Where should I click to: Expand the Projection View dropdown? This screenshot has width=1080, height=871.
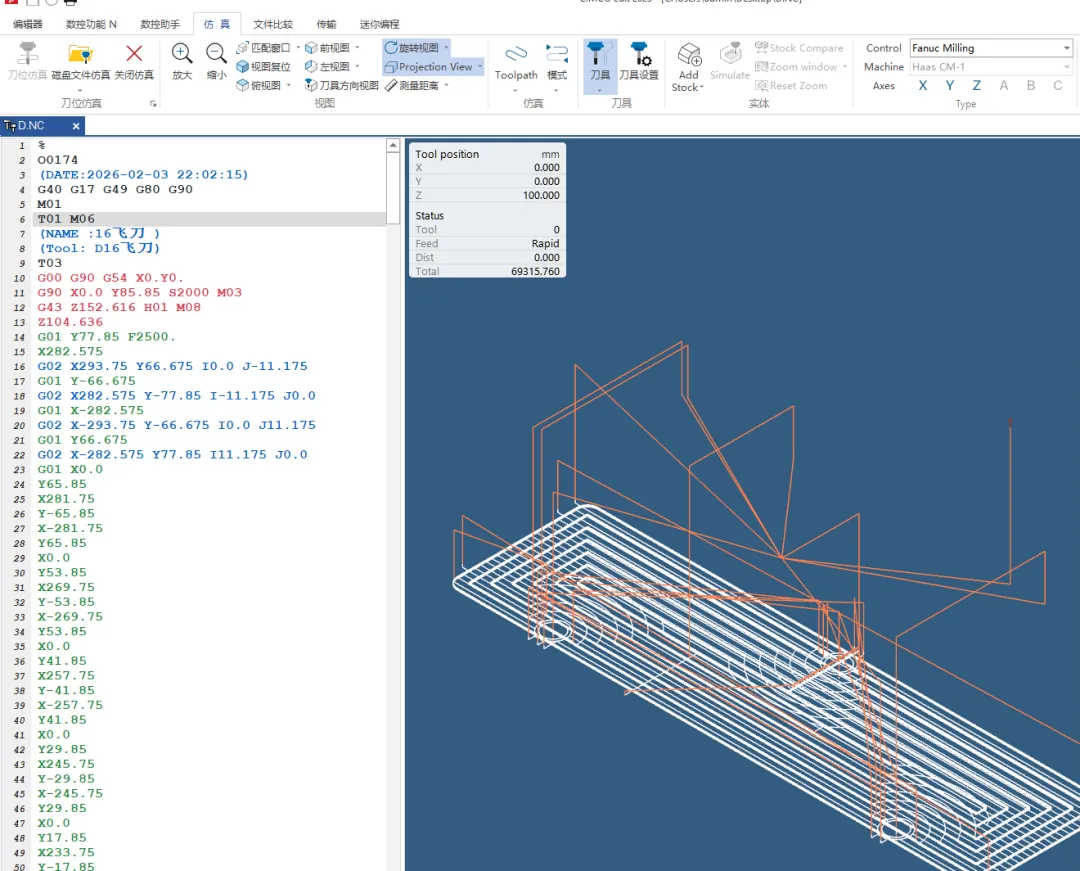point(480,67)
